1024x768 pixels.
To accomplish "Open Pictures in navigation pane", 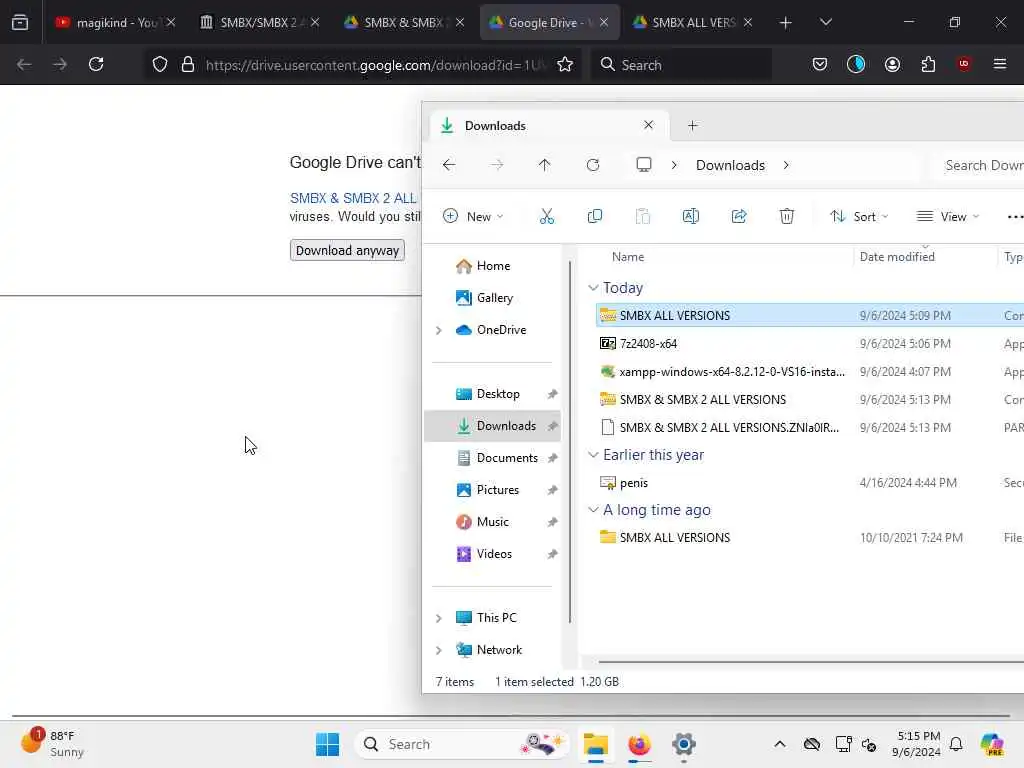I will pos(498,490).
